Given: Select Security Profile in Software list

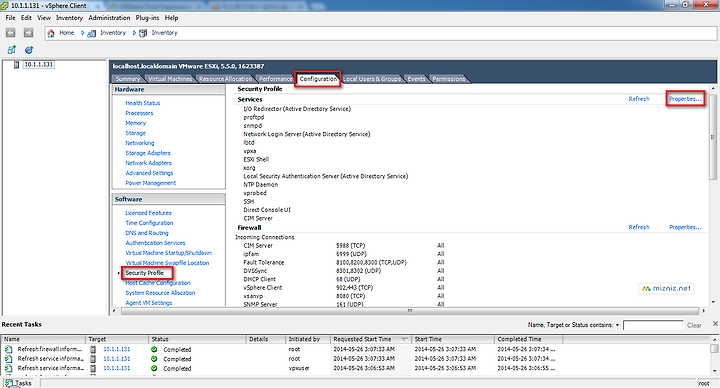Looking at the screenshot, I should point(145,273).
